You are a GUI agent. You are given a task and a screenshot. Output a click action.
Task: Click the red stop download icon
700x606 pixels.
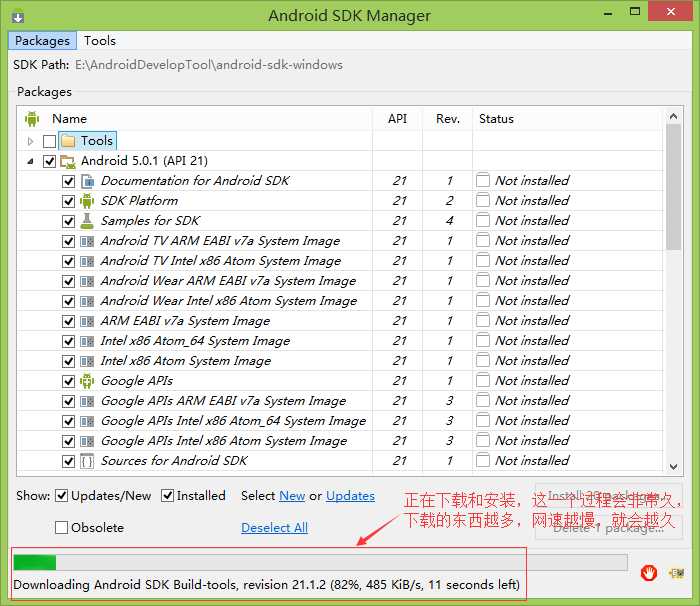(648, 572)
